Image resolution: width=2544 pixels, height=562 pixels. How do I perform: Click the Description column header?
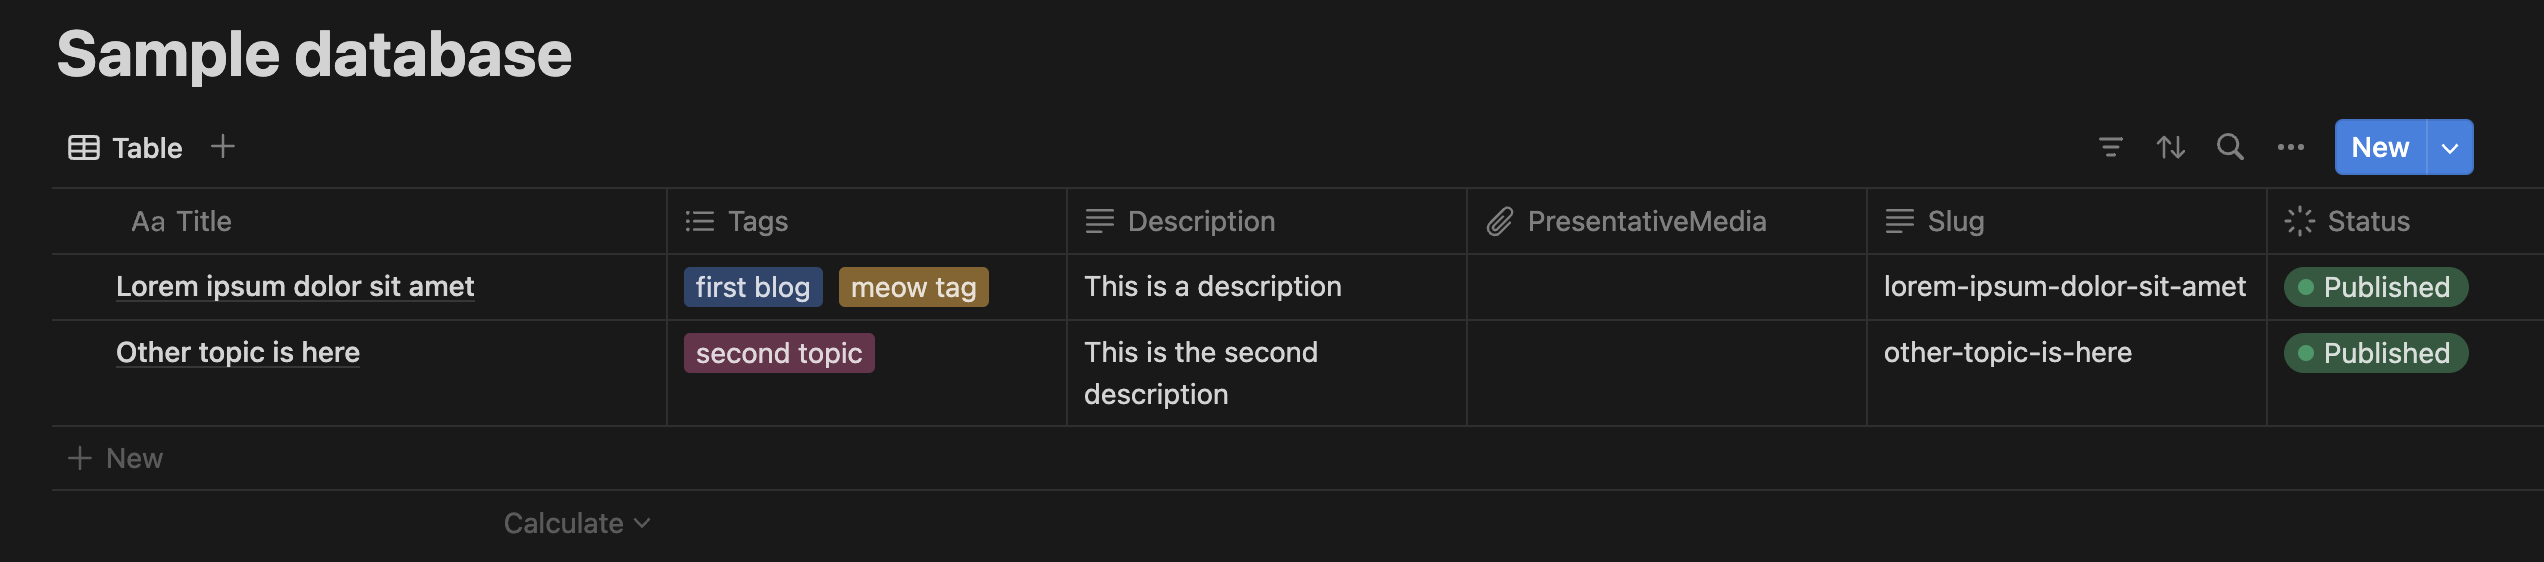pos(1200,221)
